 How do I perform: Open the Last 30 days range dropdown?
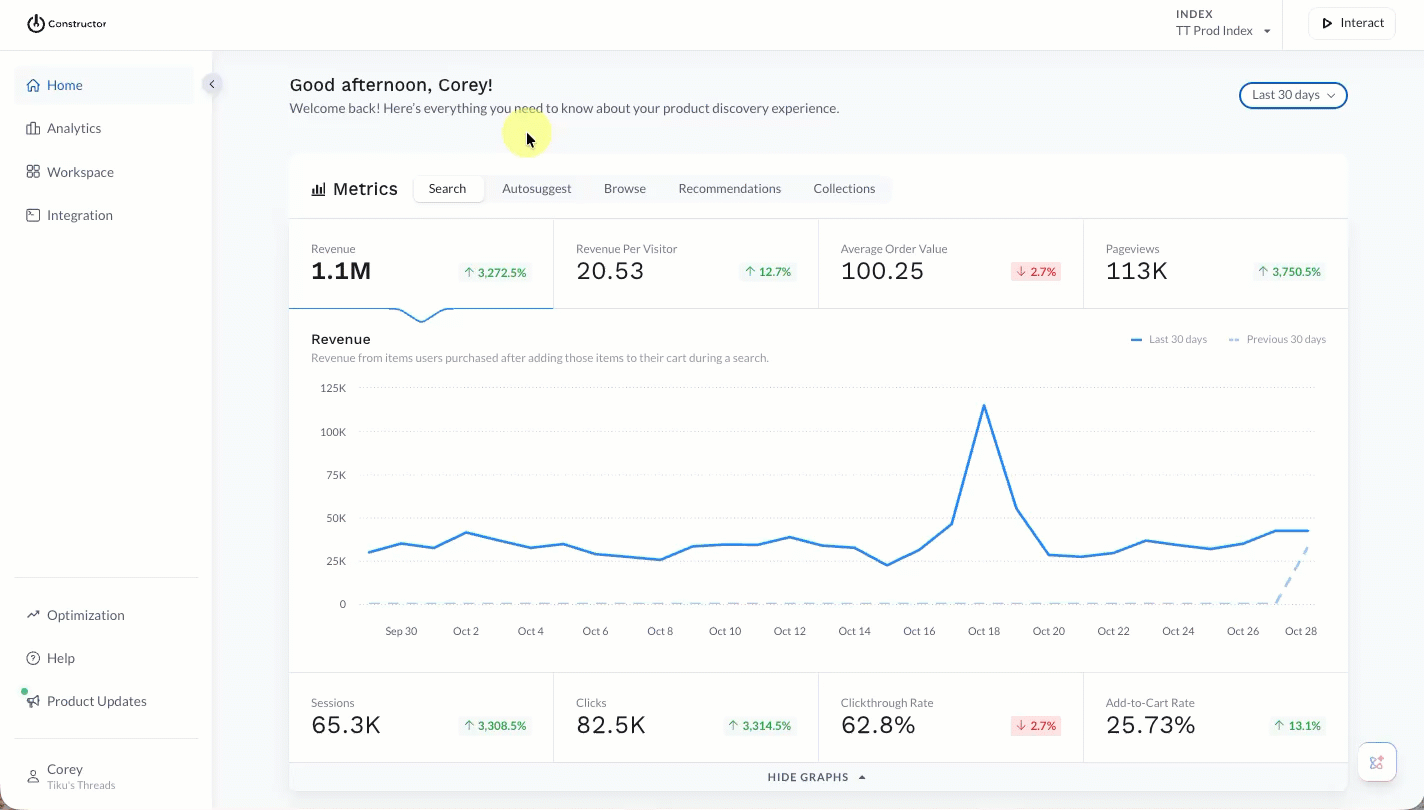[1293, 95]
